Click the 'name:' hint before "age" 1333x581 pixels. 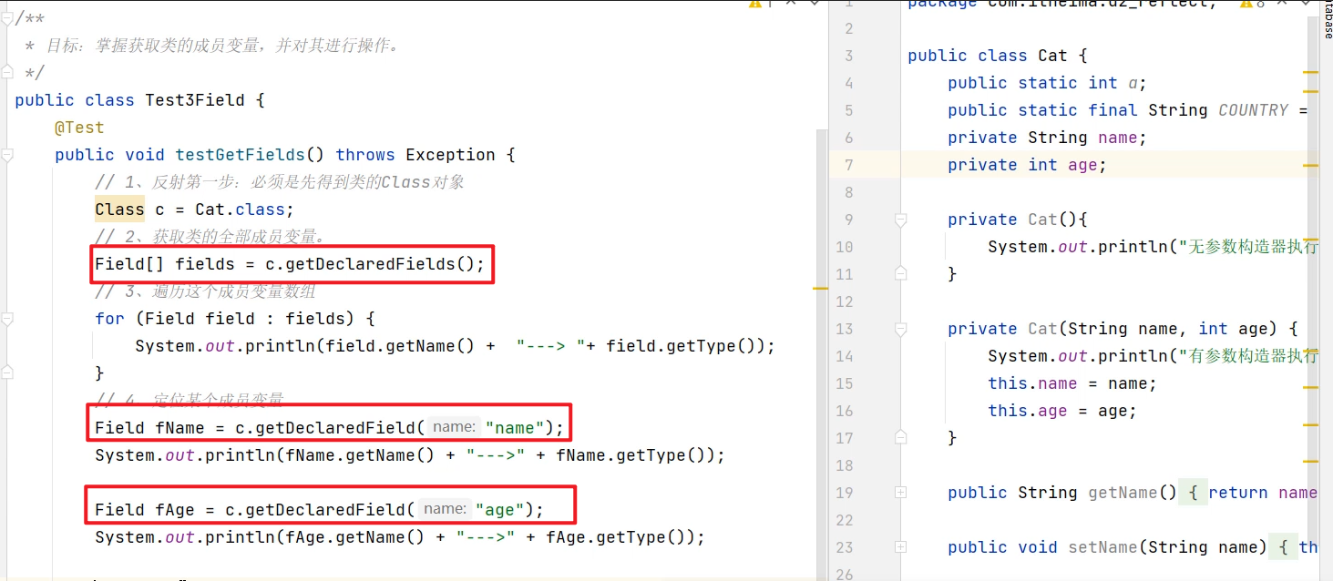pyautogui.click(x=444, y=509)
